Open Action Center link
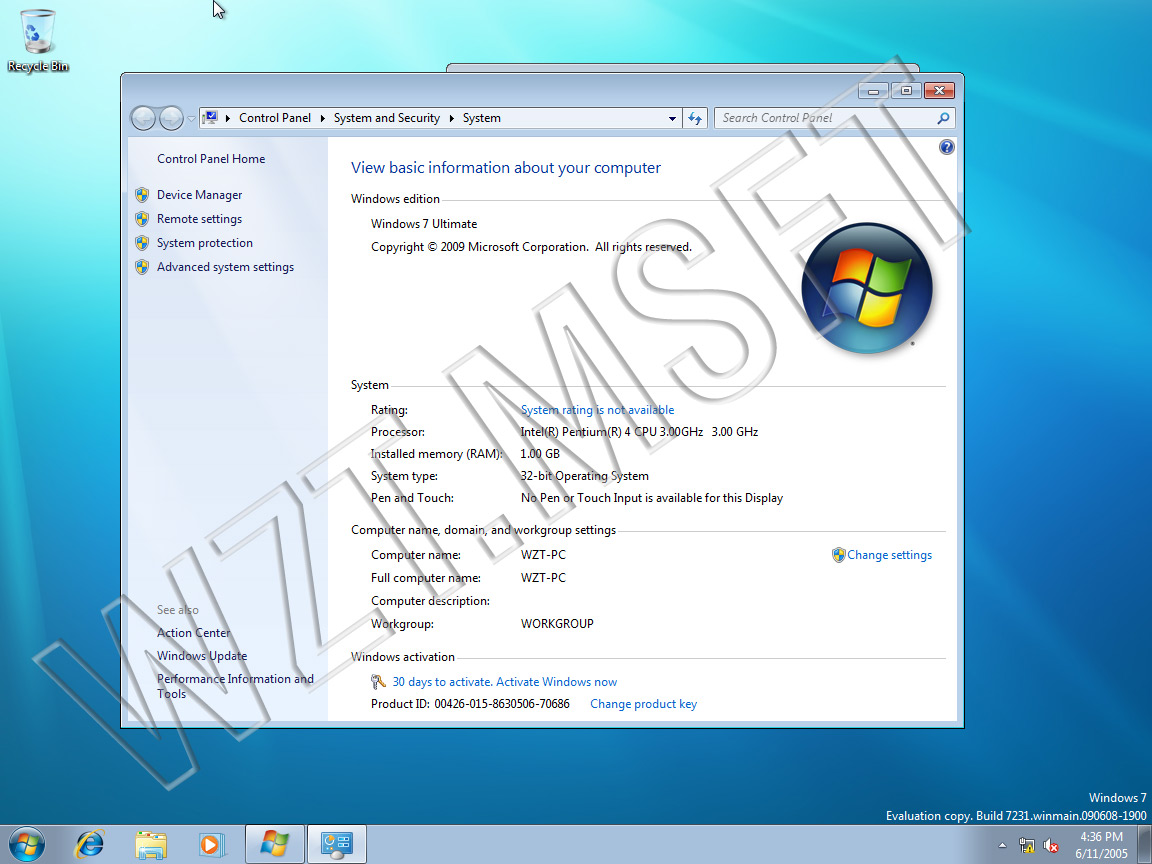Viewport: 1152px width, 864px height. pyautogui.click(x=193, y=633)
